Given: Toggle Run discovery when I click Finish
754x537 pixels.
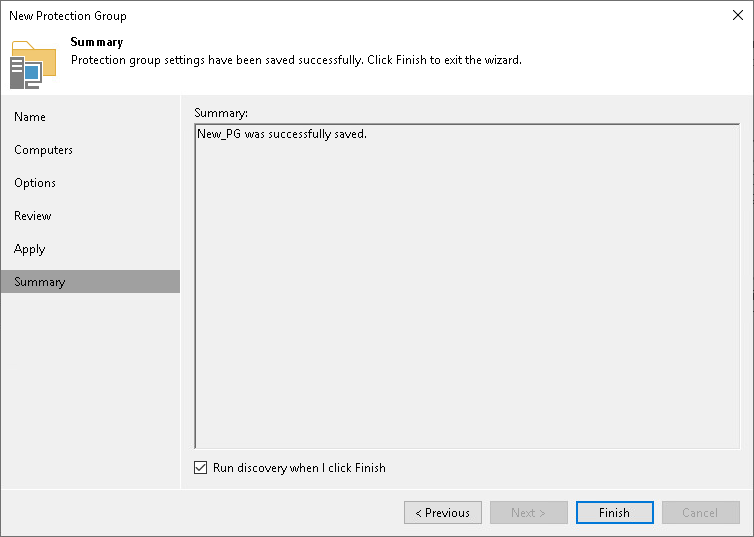Looking at the screenshot, I should pos(203,468).
